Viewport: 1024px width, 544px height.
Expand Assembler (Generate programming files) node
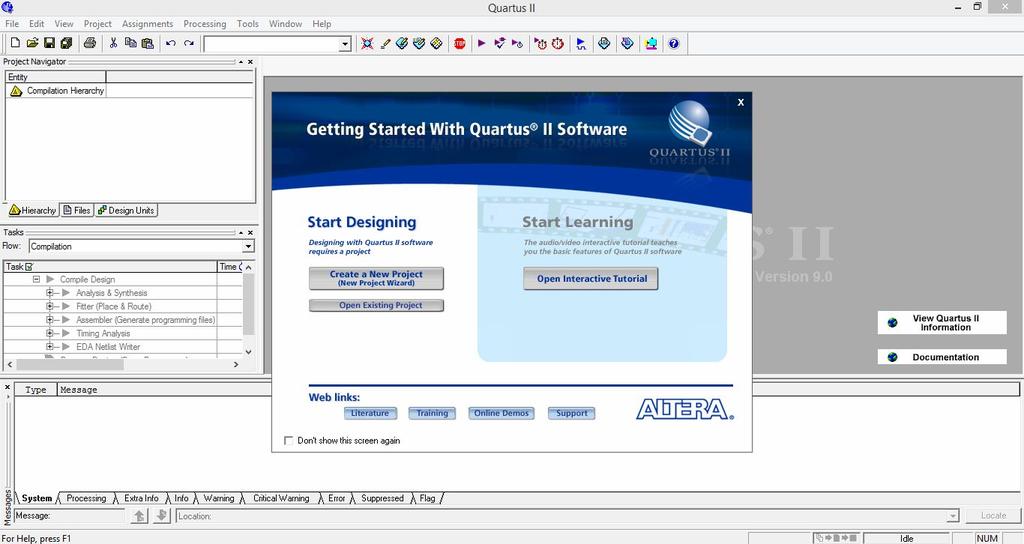point(50,319)
